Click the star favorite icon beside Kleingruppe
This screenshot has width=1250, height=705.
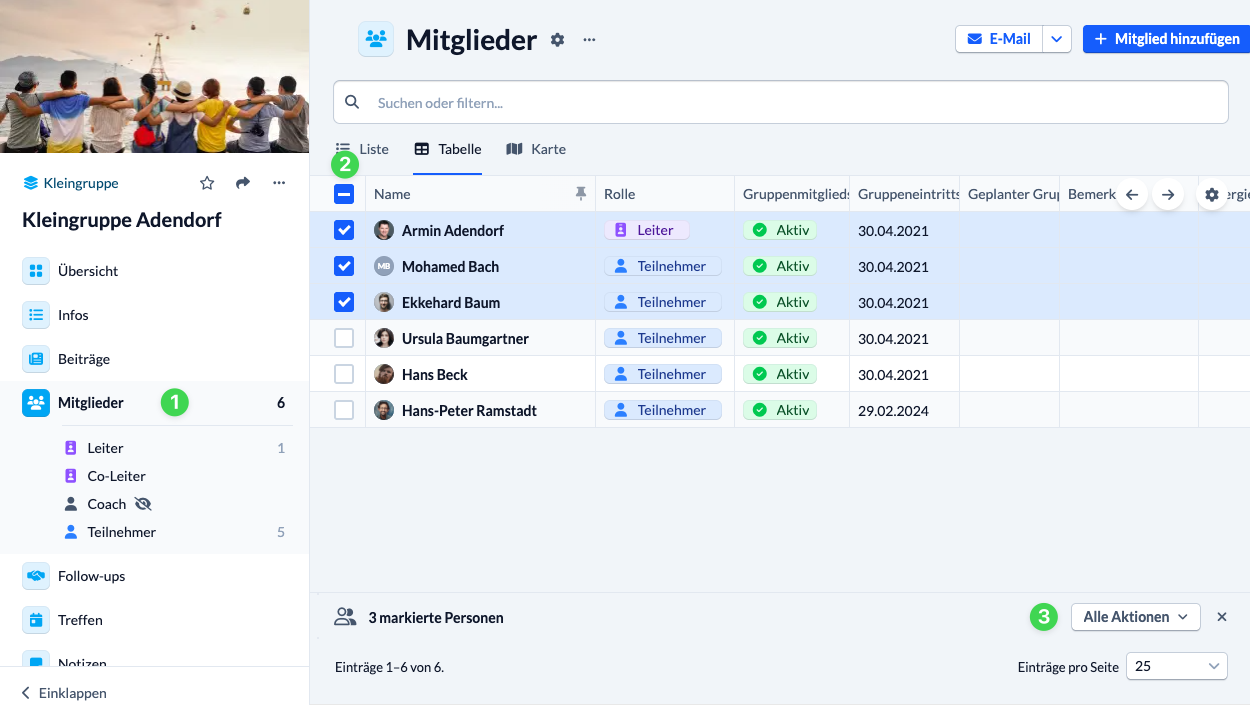(207, 183)
